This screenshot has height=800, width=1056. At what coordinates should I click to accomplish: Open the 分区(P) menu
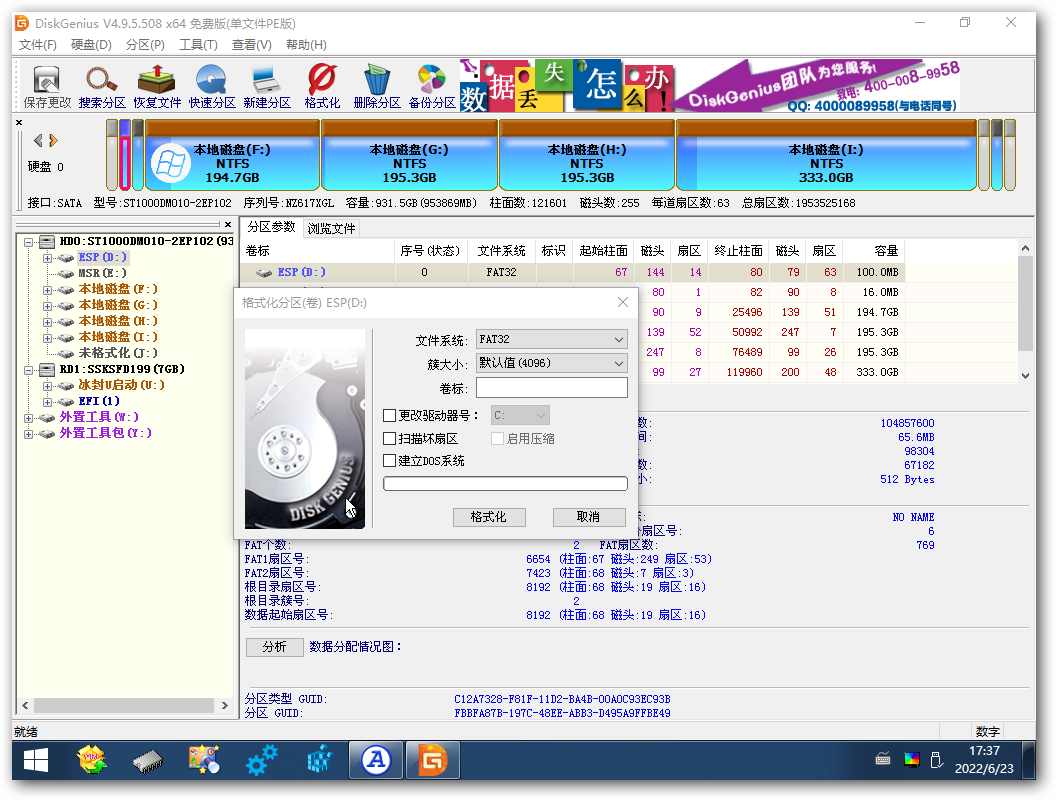point(145,44)
